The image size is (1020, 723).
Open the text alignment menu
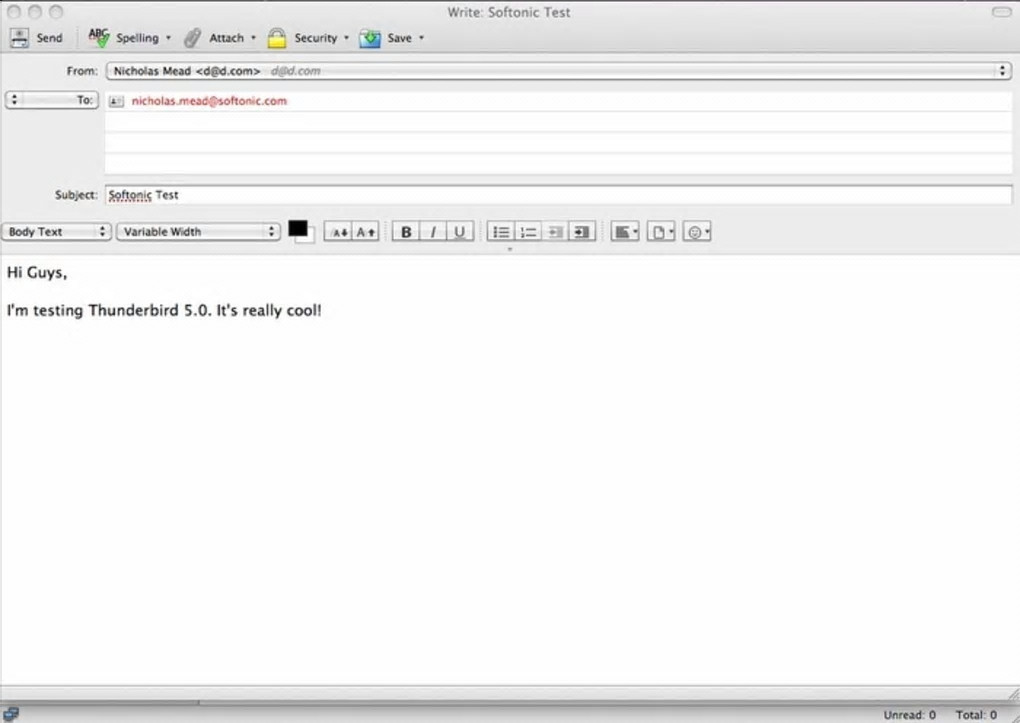point(625,232)
